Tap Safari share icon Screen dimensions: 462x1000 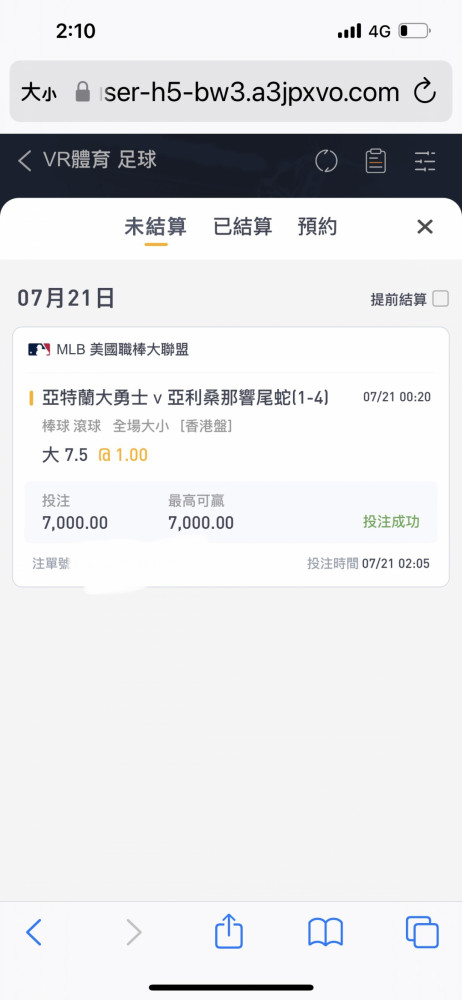pyautogui.click(x=229, y=930)
